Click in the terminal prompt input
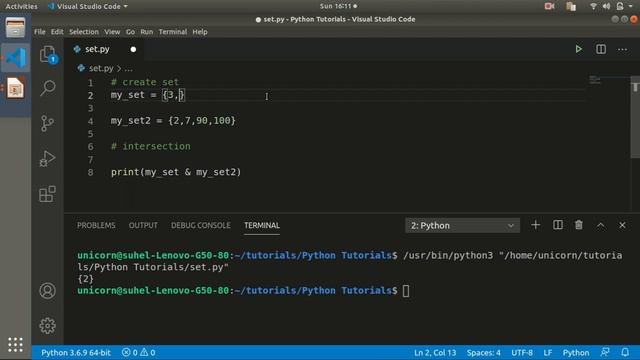Image resolution: width=640 pixels, height=360 pixels. pos(406,291)
